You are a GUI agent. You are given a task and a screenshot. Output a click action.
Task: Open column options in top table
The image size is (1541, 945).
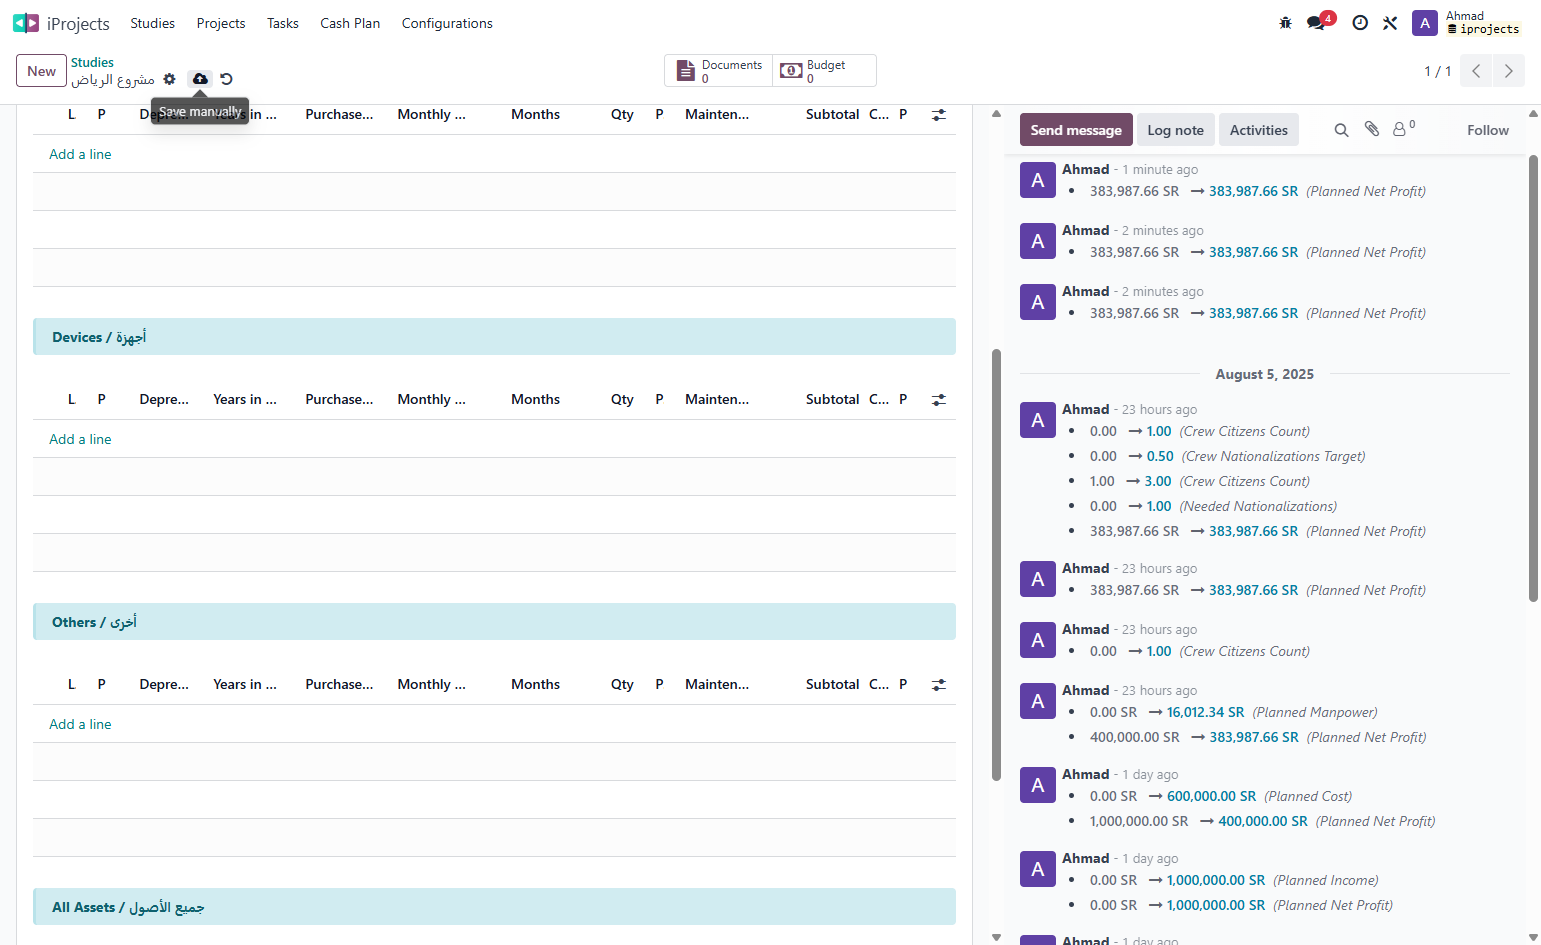938,115
